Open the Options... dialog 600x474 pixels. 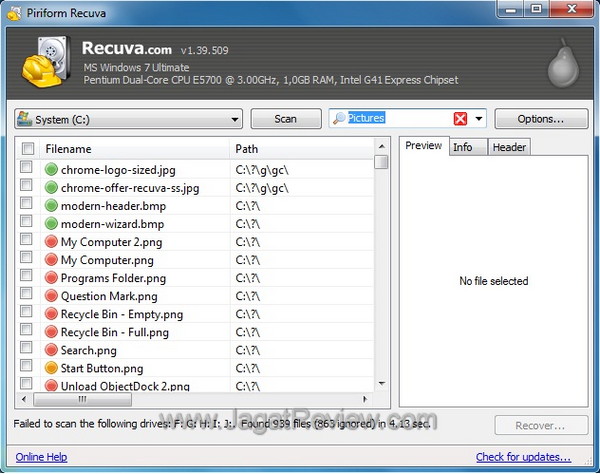(541, 119)
